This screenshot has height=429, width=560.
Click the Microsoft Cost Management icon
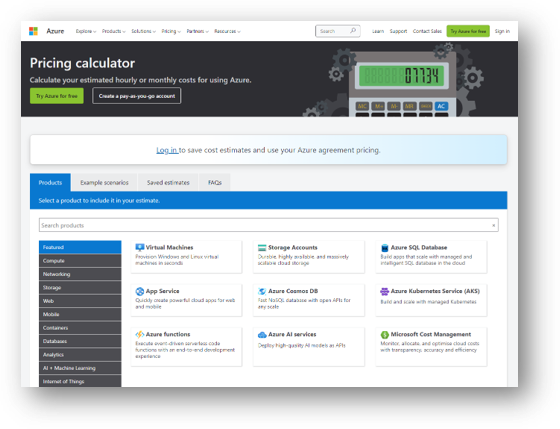[385, 335]
